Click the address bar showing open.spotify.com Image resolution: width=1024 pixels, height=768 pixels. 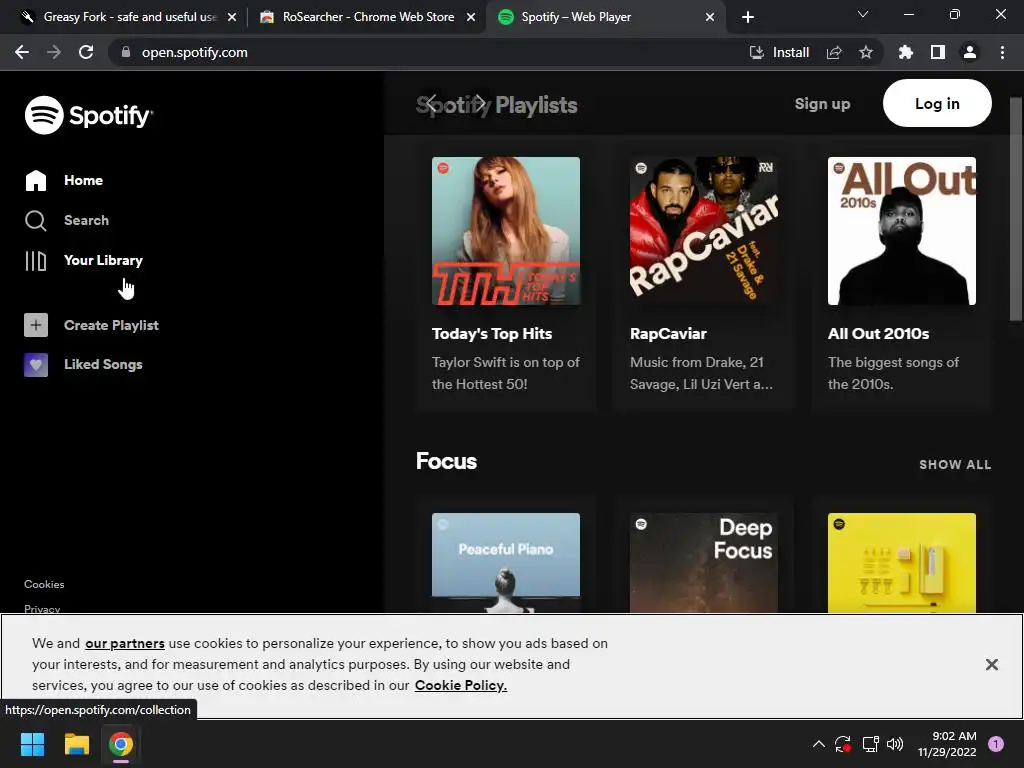(x=496, y=52)
